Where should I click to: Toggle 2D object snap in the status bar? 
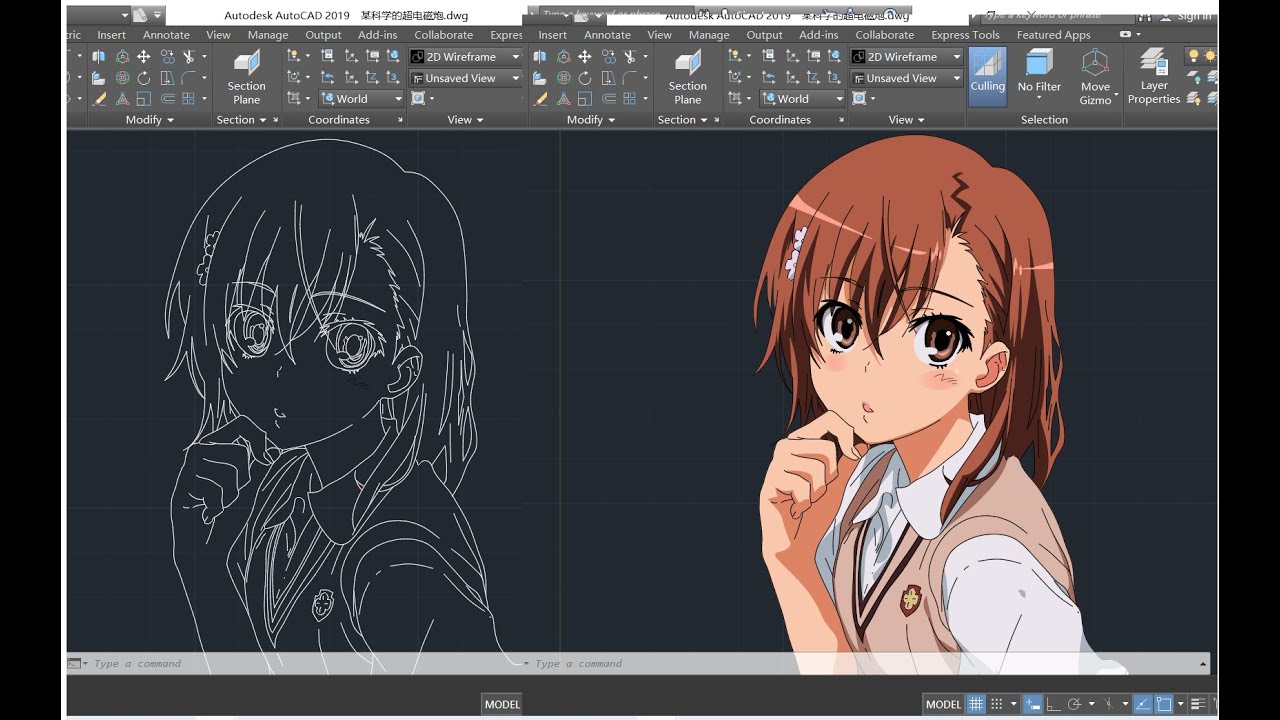click(x=1163, y=704)
